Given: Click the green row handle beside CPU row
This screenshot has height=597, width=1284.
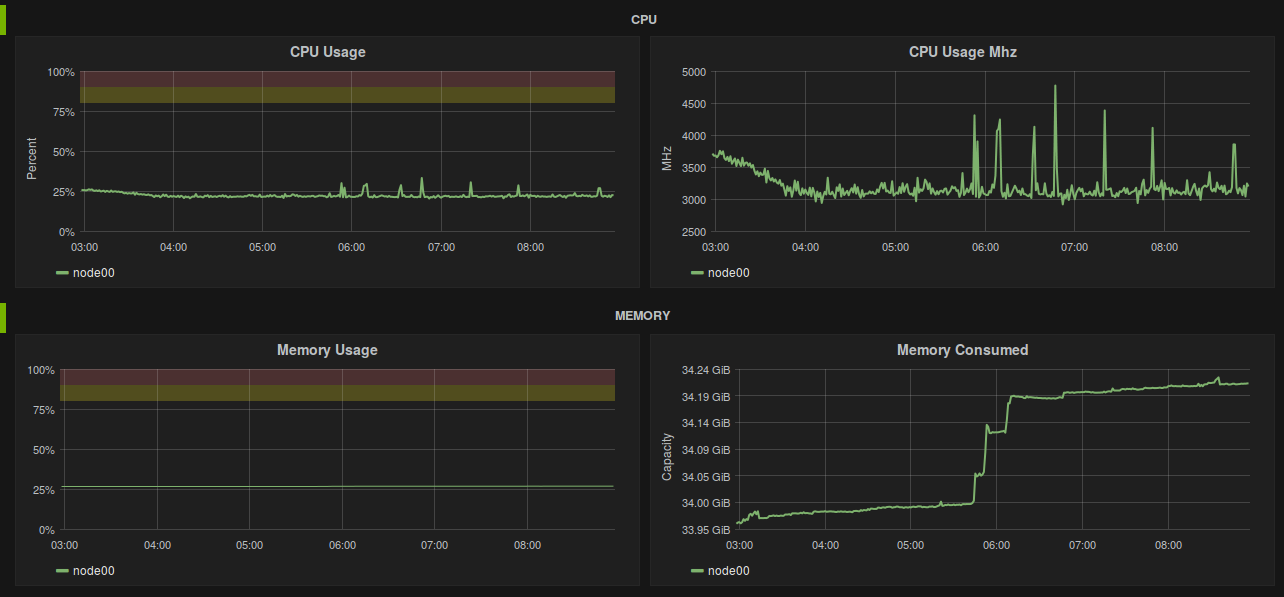Looking at the screenshot, I should pyautogui.click(x=3, y=18).
